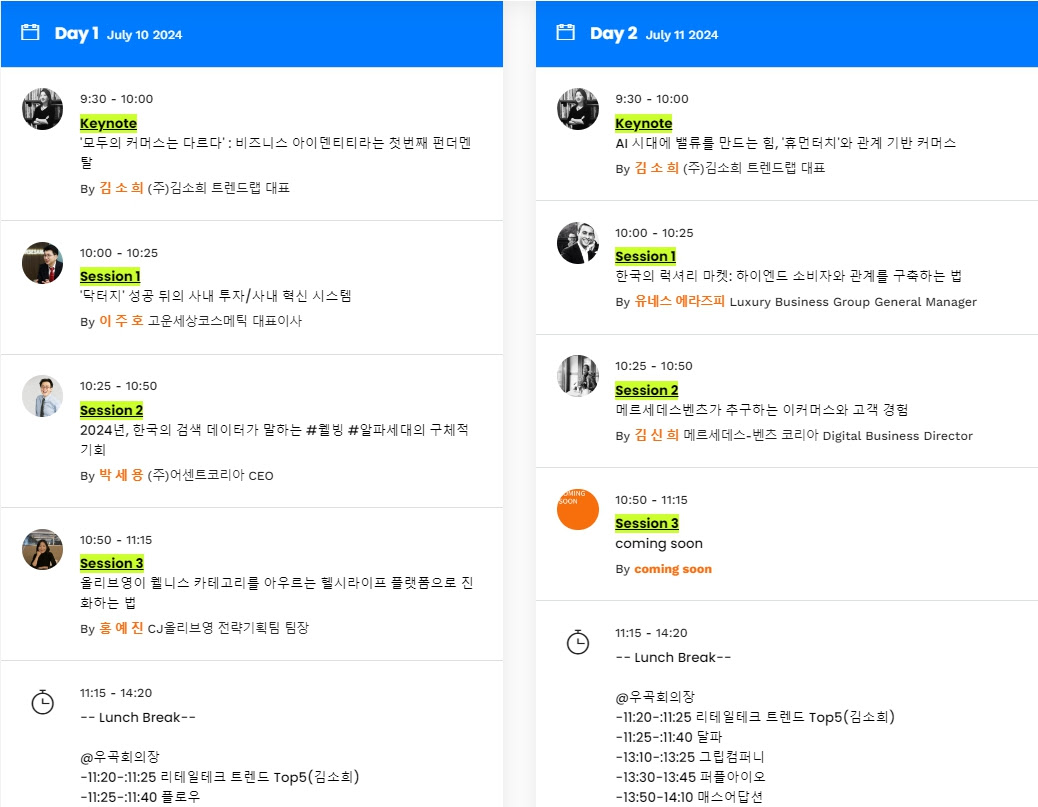Open 박세용 speaker photo

[x=42, y=396]
